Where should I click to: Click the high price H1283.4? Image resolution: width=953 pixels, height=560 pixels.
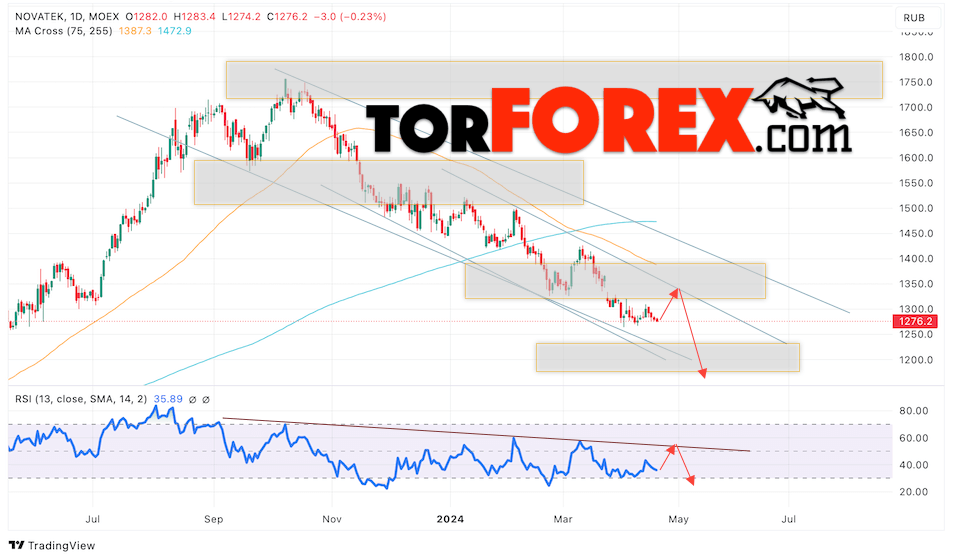194,17
